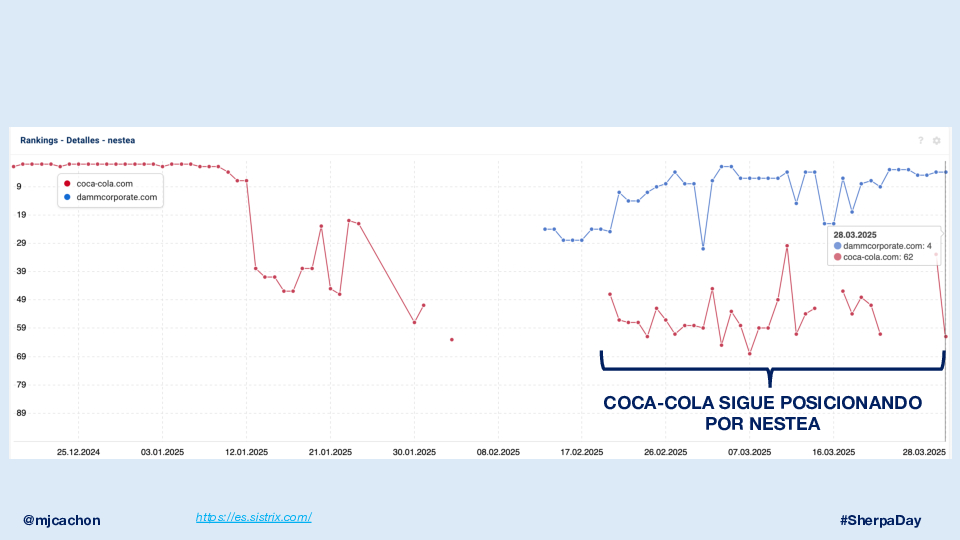This screenshot has height=540, width=960.
Task: Click the help question mark icon
Action: coord(920,141)
